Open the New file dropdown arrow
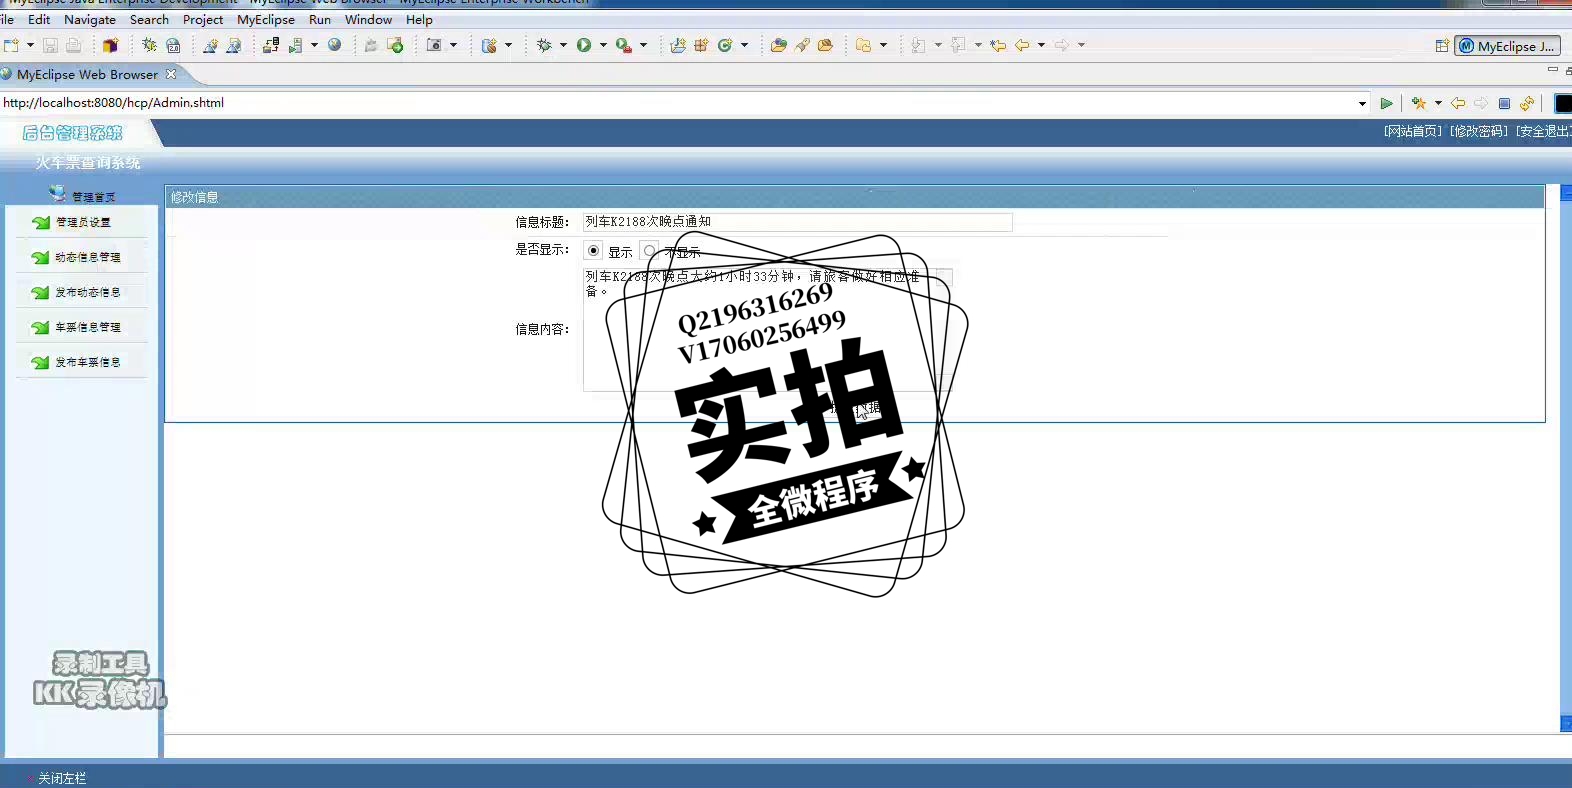 click(30, 45)
